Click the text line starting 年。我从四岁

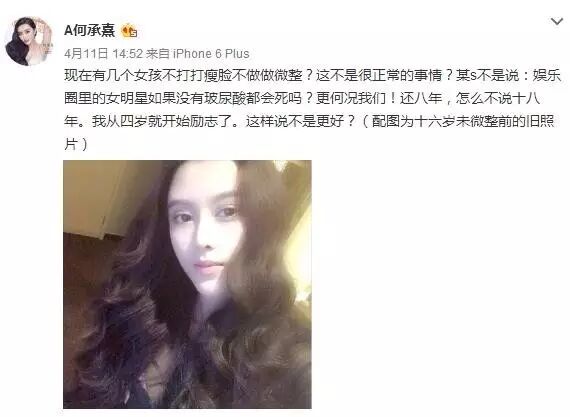(309, 121)
